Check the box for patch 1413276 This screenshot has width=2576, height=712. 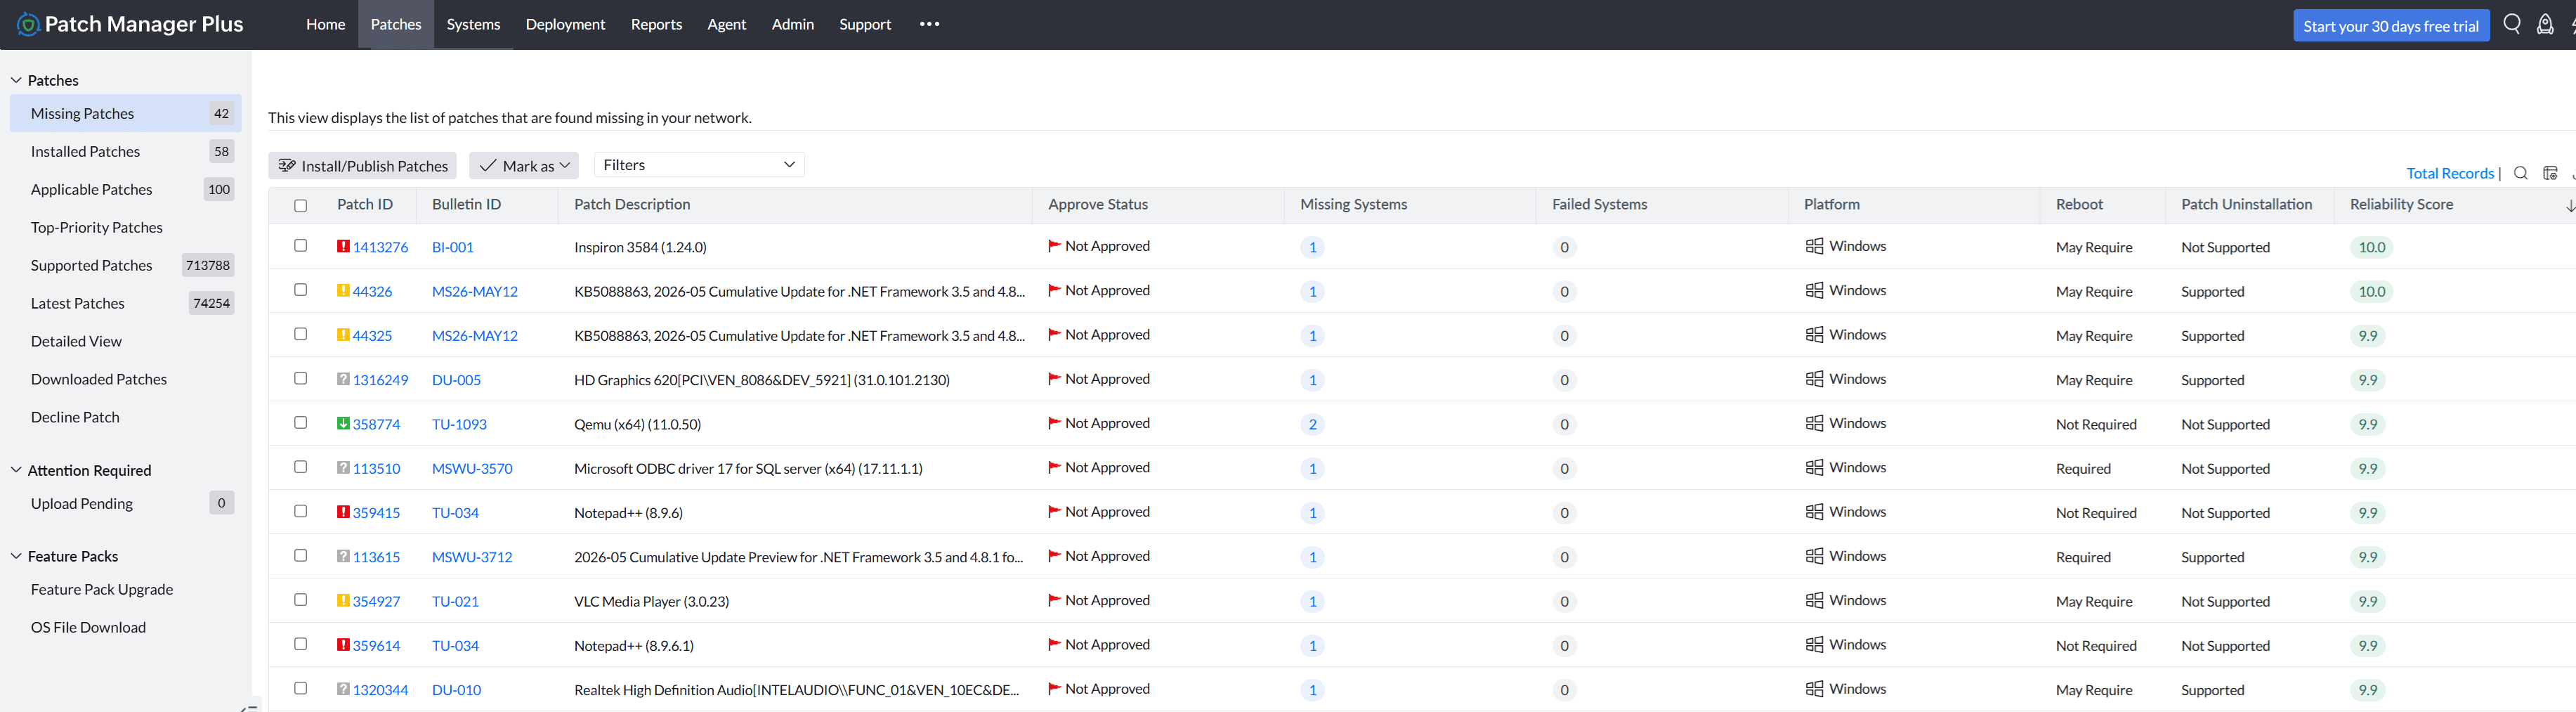coord(300,245)
